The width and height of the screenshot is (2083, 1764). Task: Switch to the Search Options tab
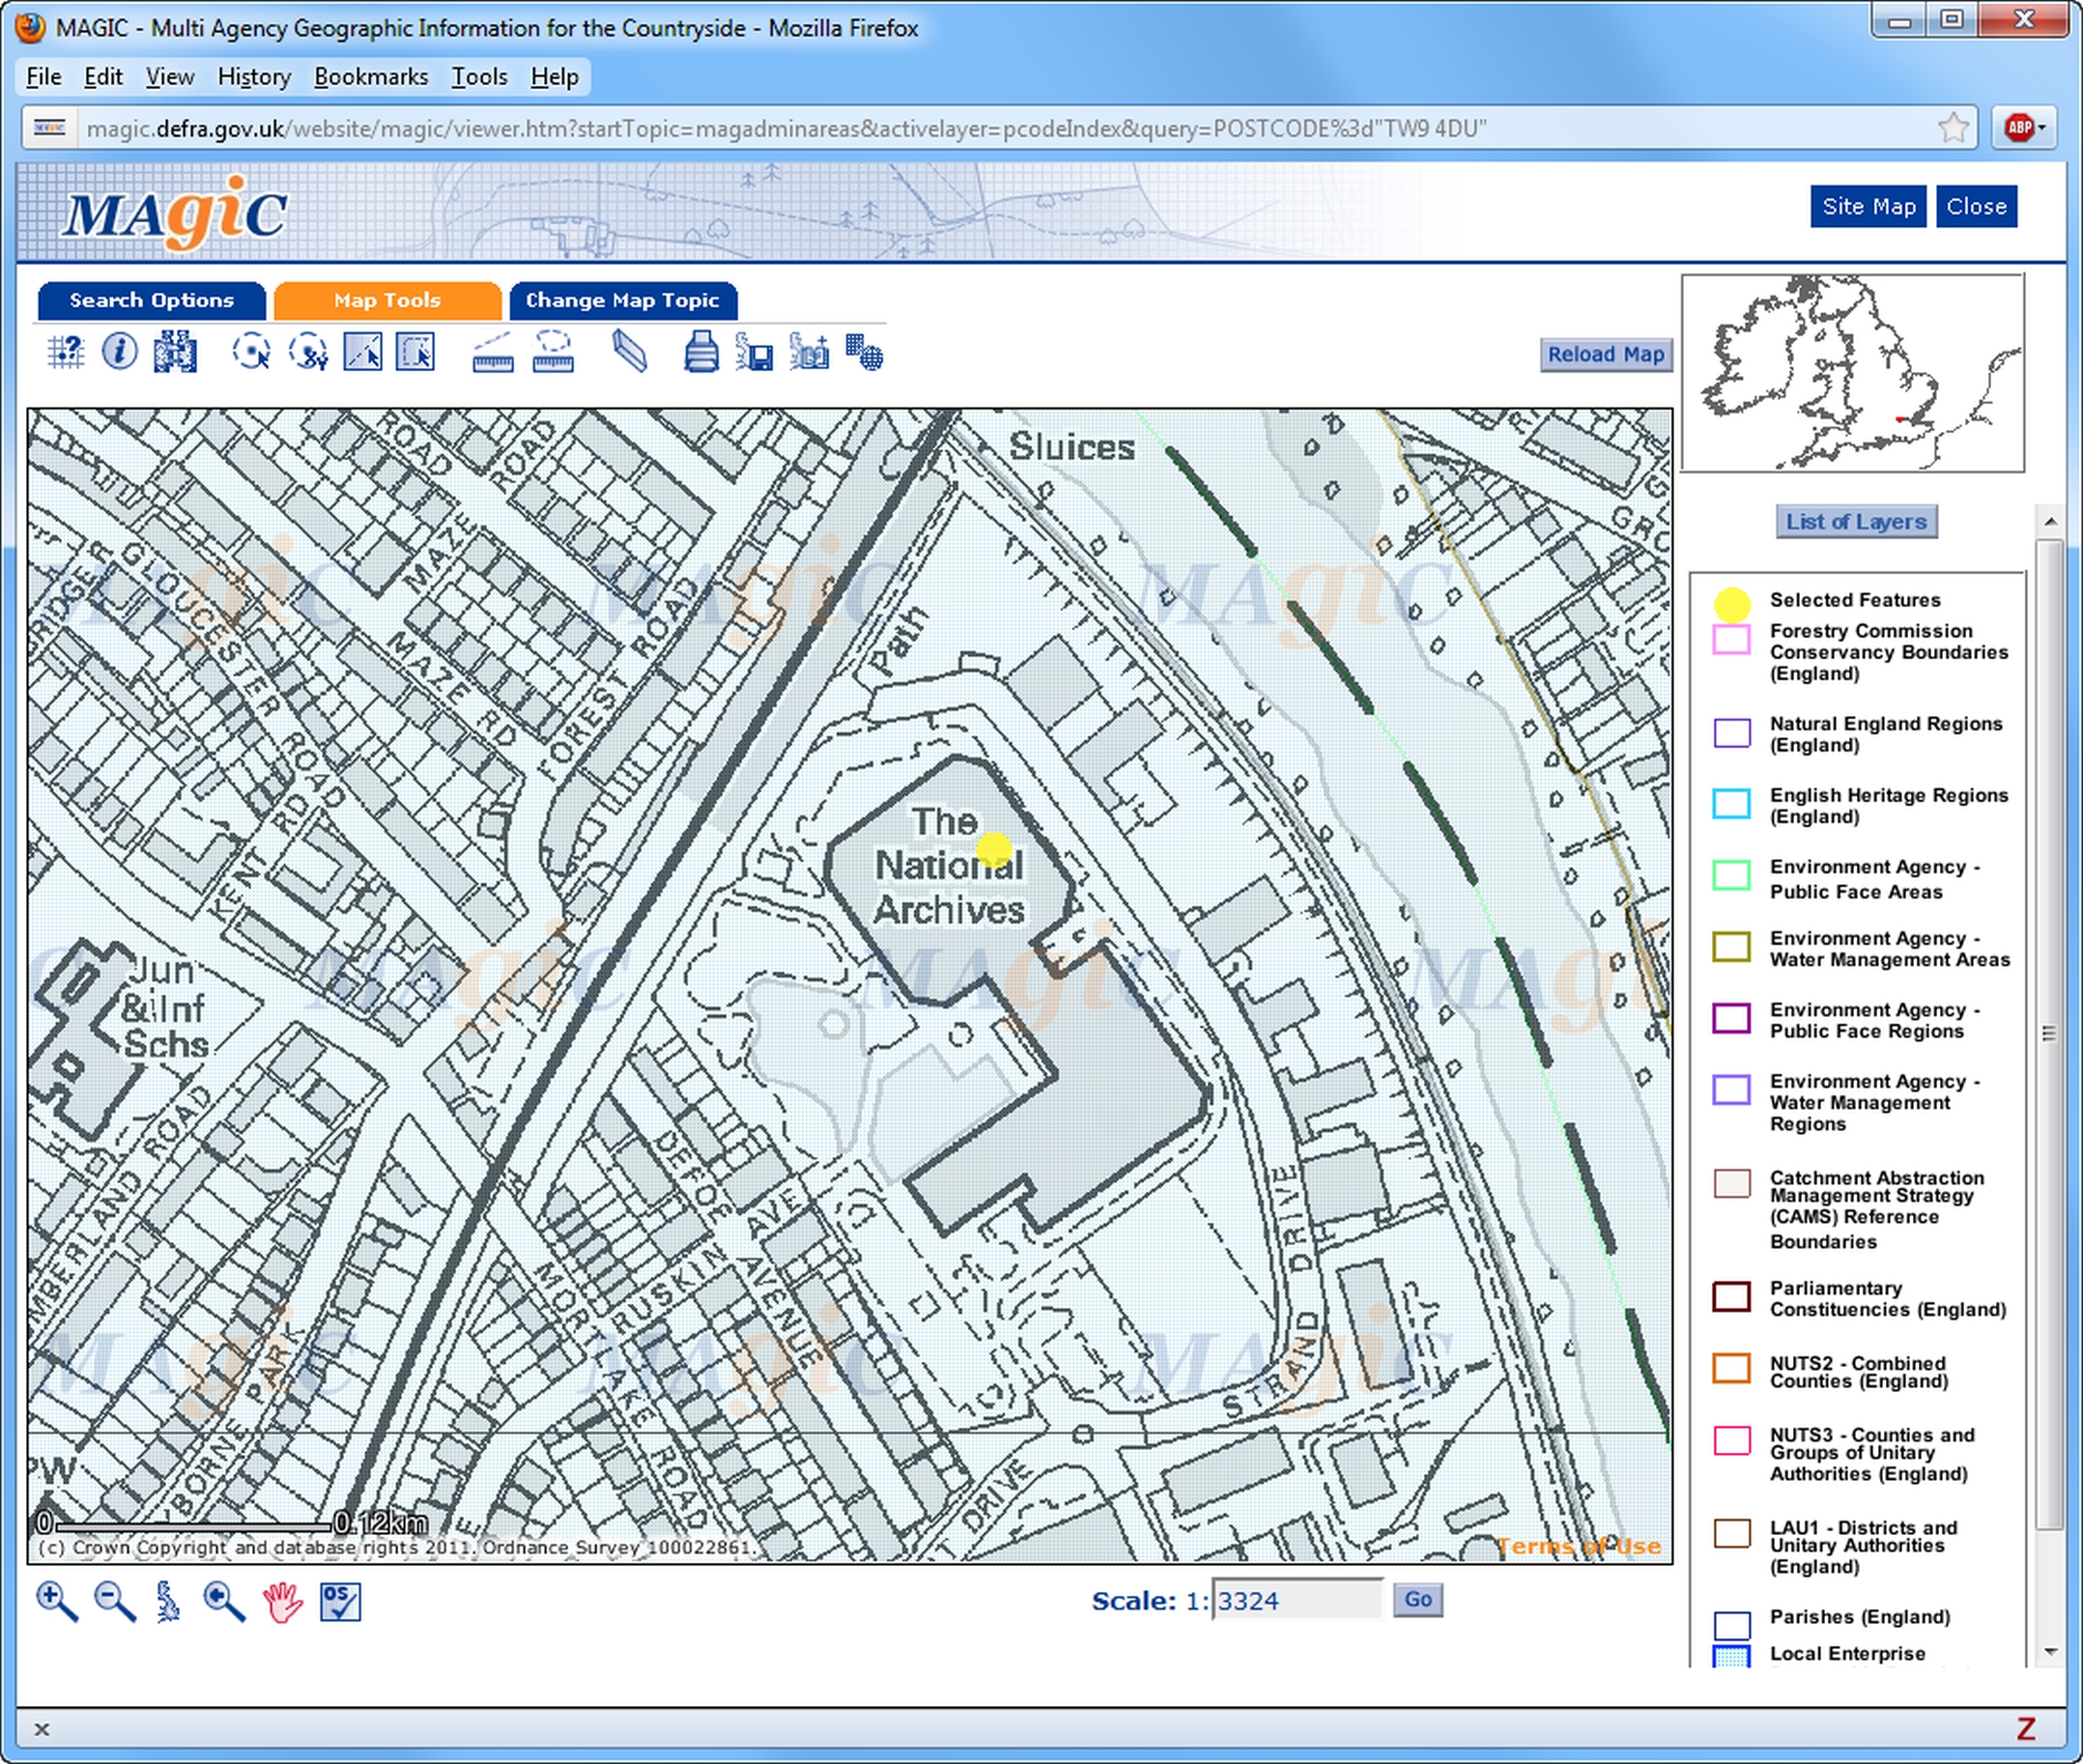tap(152, 301)
